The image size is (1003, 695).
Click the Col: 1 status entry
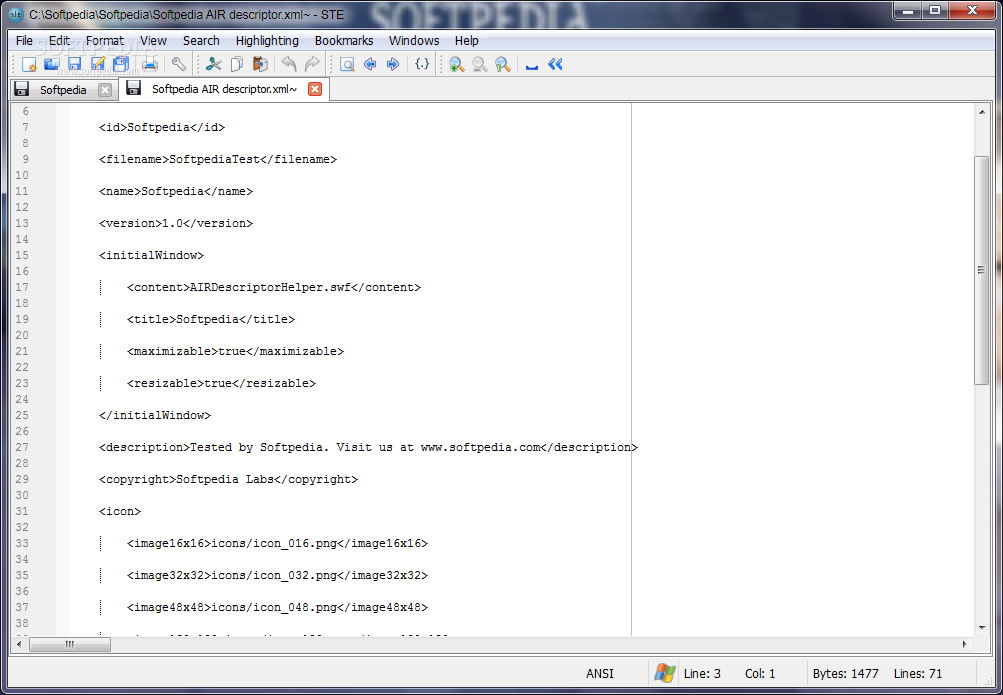tap(760, 673)
